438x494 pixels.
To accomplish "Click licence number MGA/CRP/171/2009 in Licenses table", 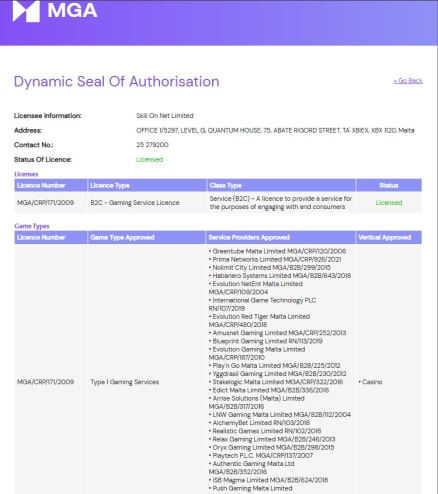I will tap(45, 203).
